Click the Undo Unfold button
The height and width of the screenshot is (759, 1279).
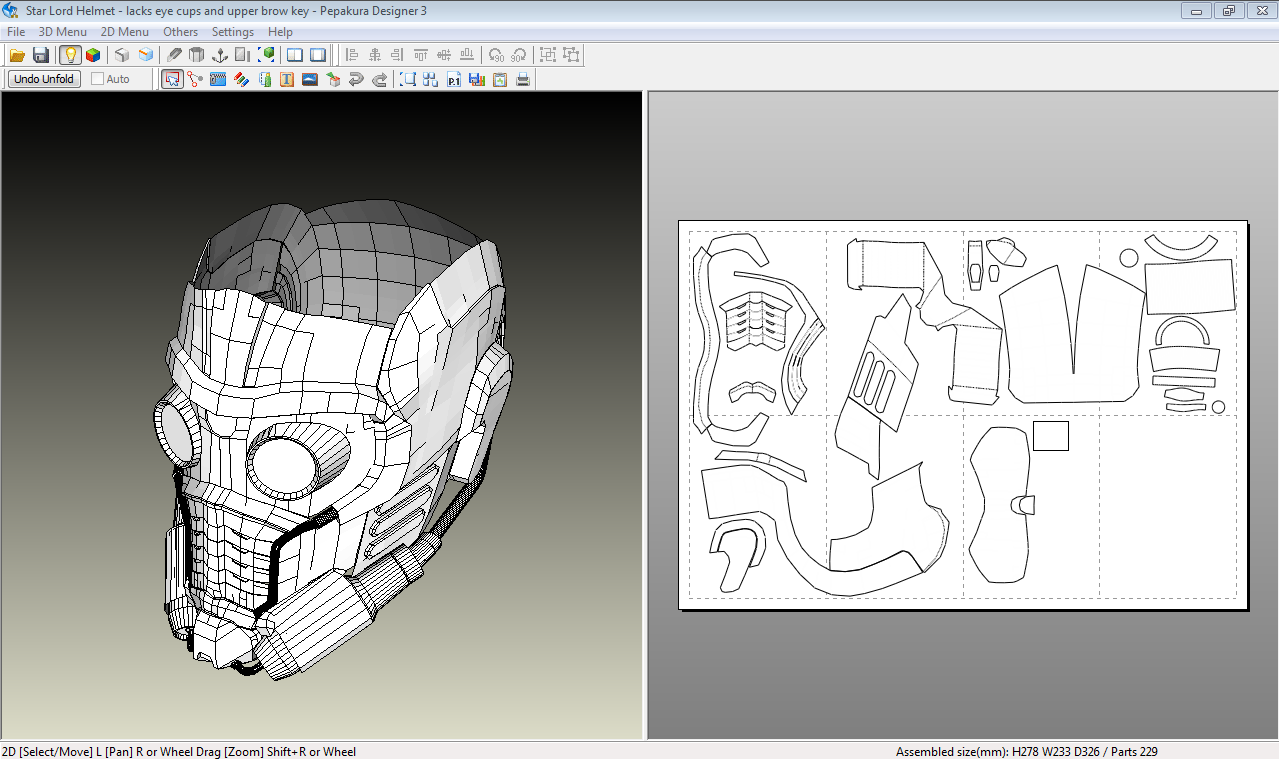click(45, 79)
